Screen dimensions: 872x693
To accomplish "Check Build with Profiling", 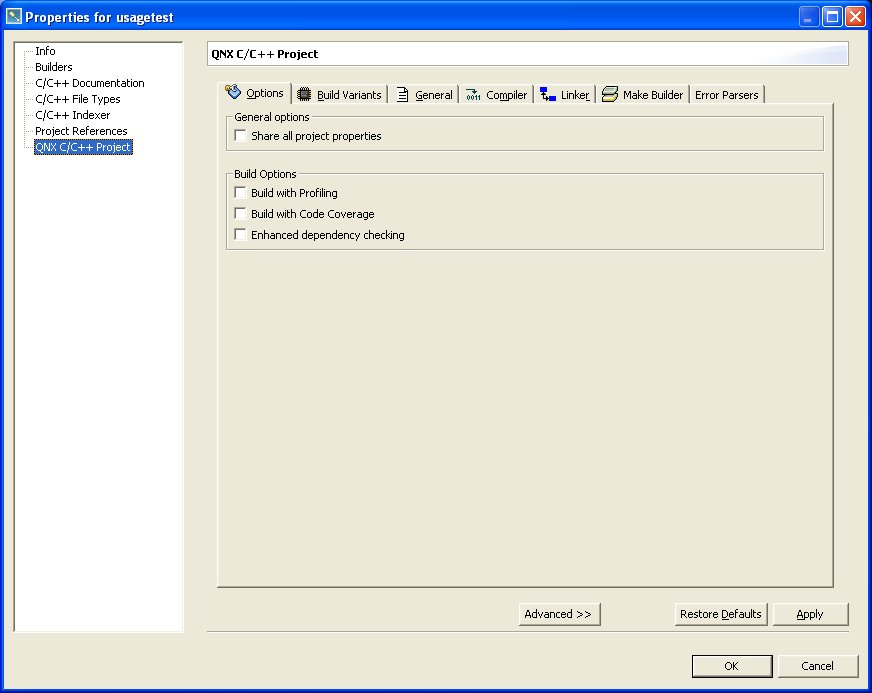I will pyautogui.click(x=239, y=193).
